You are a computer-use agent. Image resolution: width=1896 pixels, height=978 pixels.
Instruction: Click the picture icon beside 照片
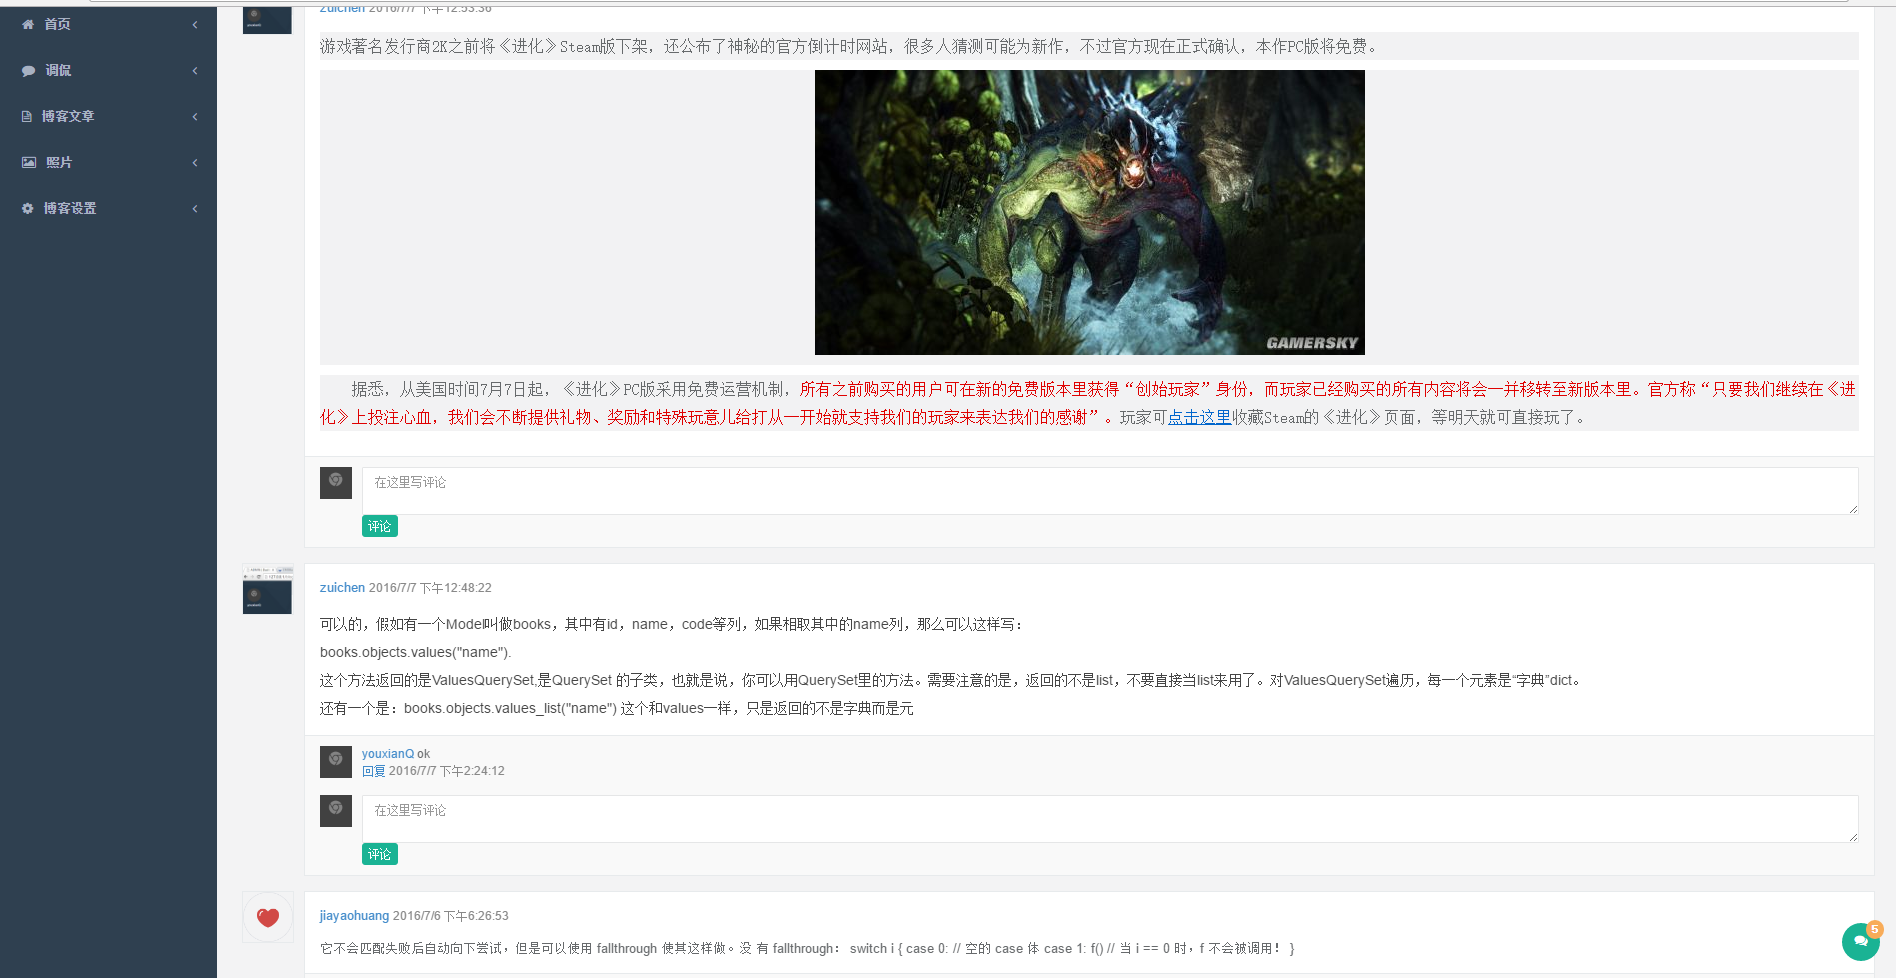[x=29, y=162]
